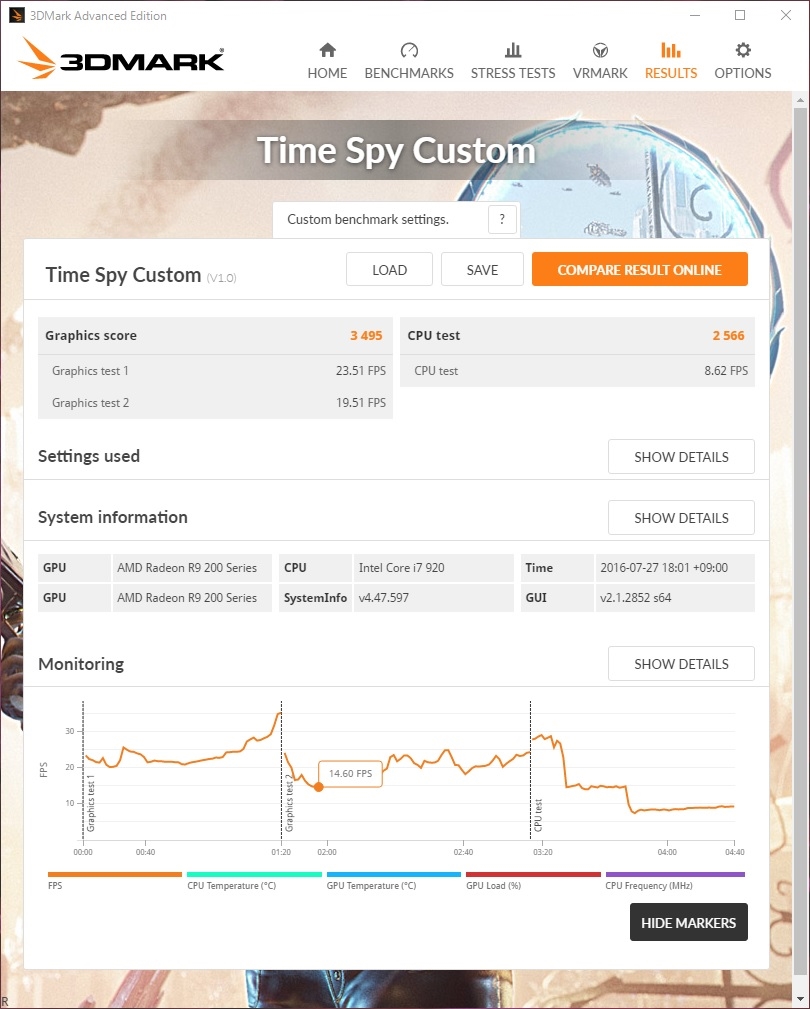Click the LOAD button

point(389,269)
